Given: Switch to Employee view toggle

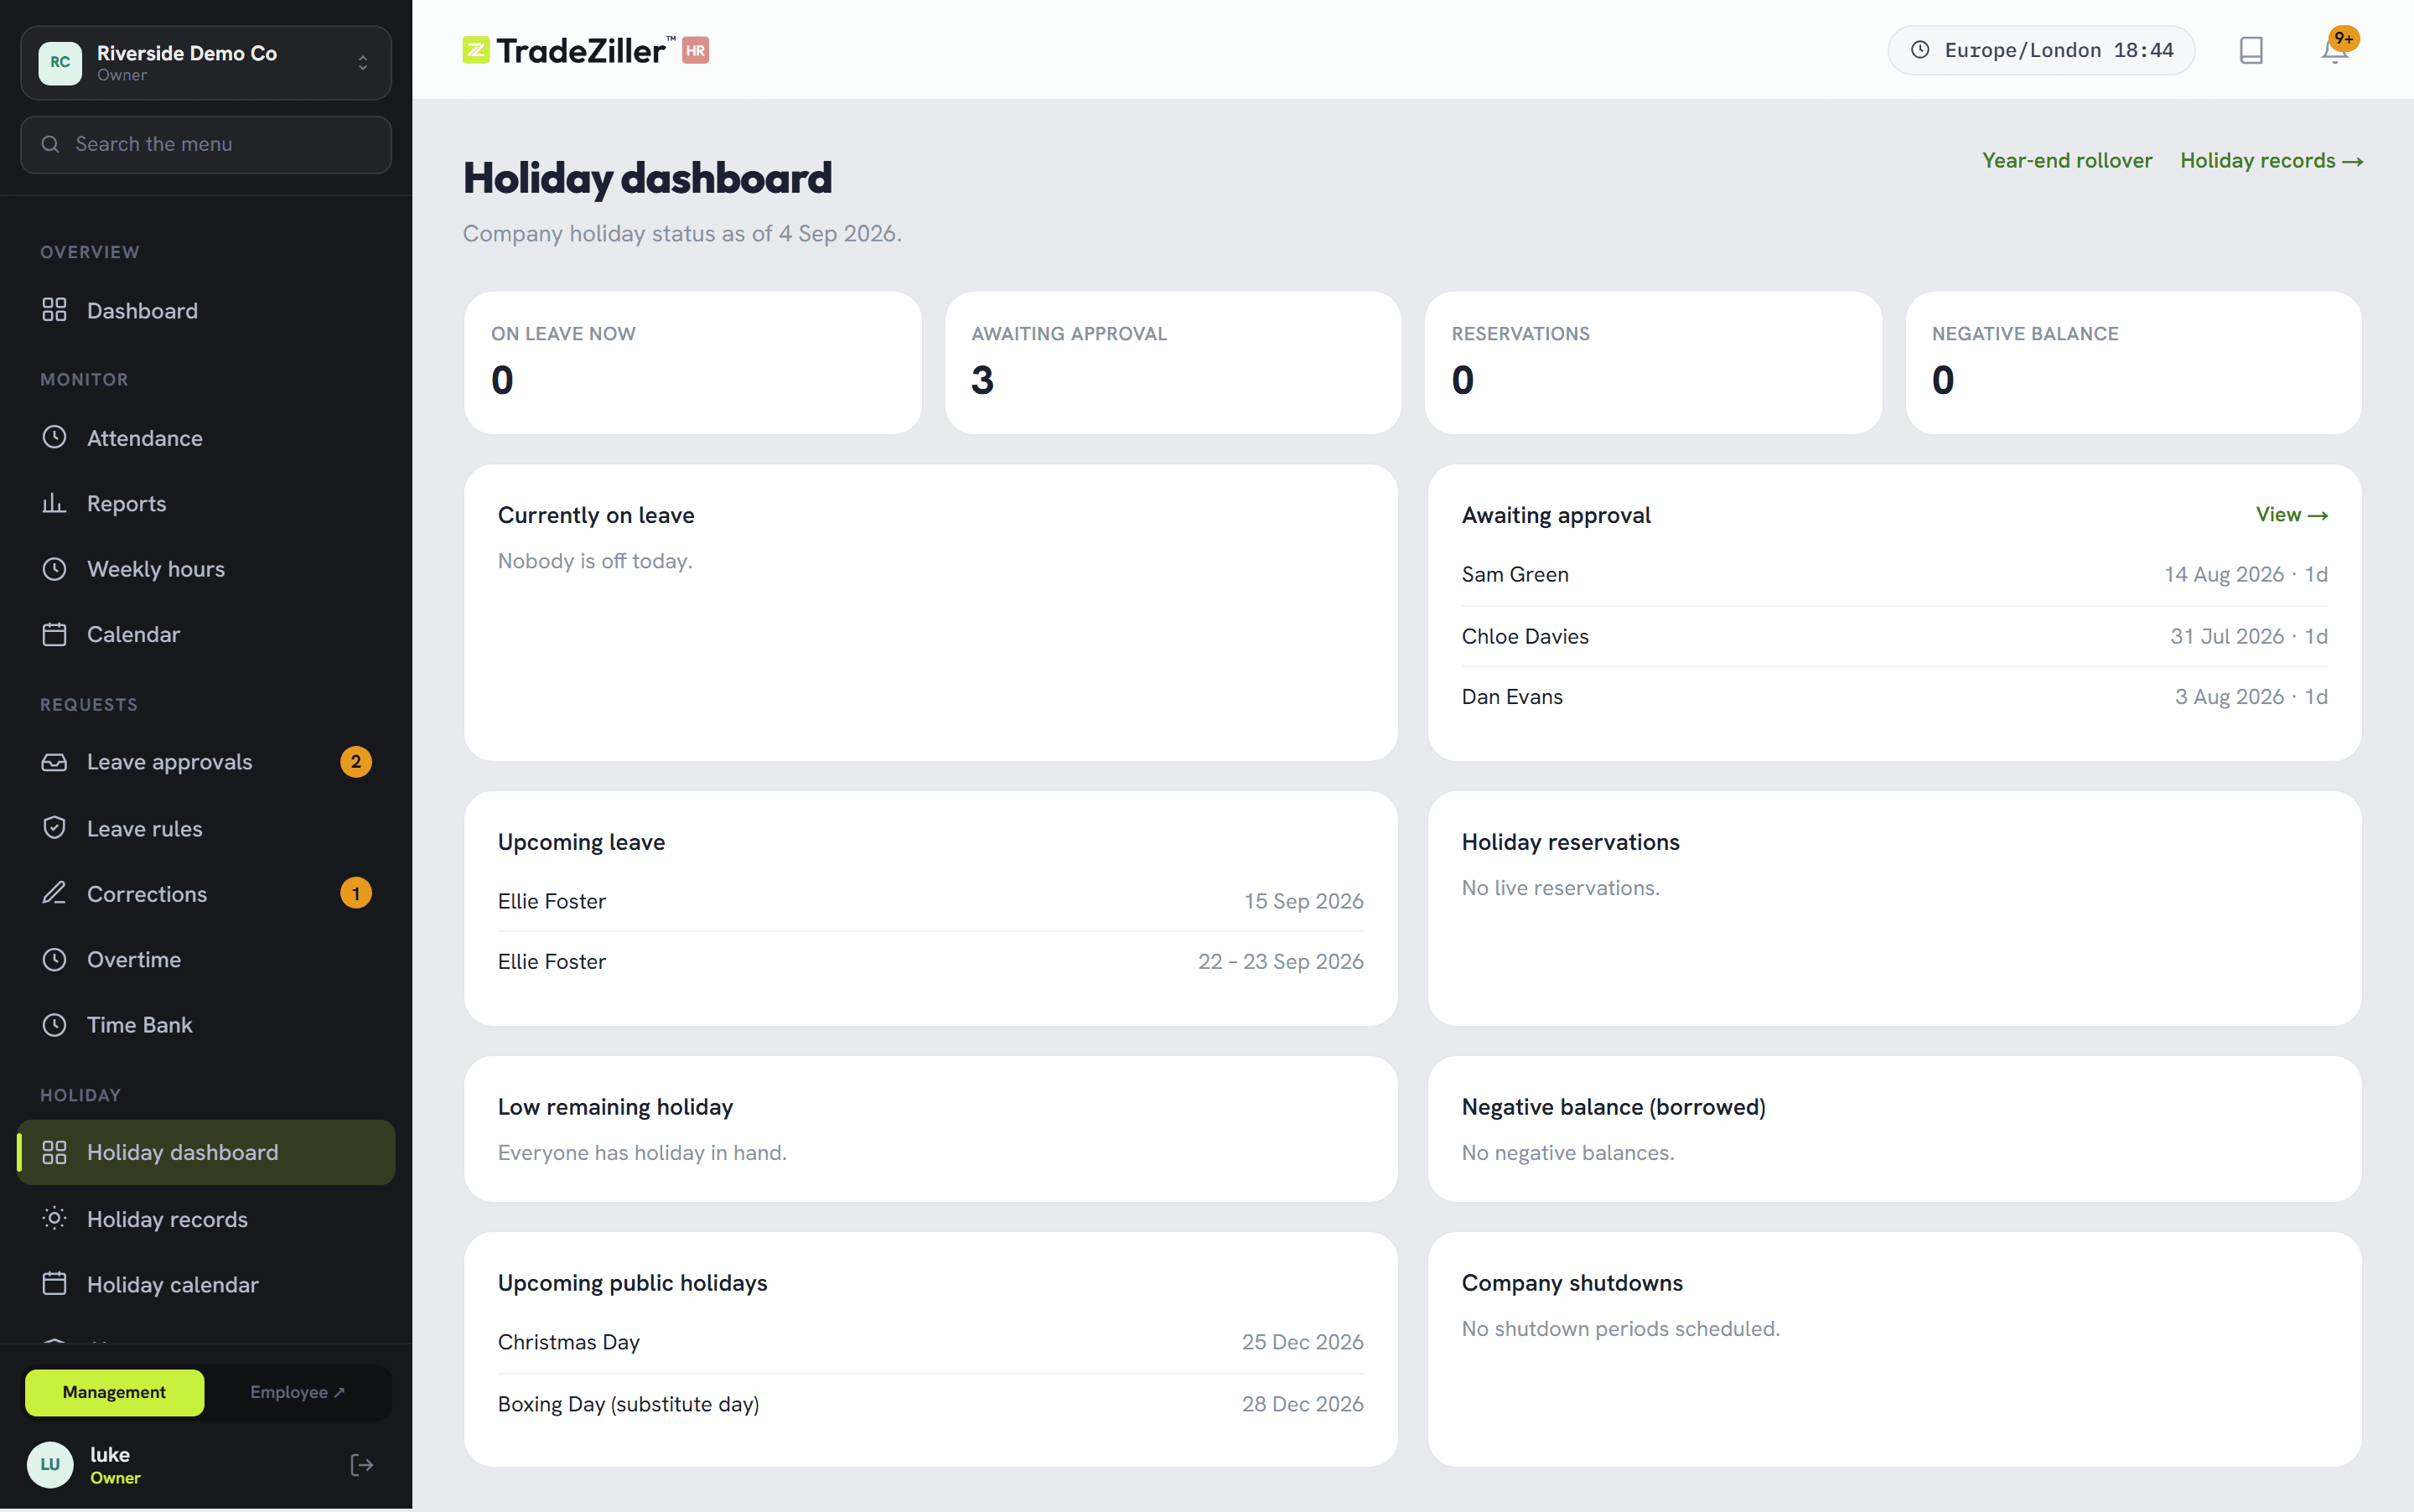Looking at the screenshot, I should click(x=297, y=1392).
